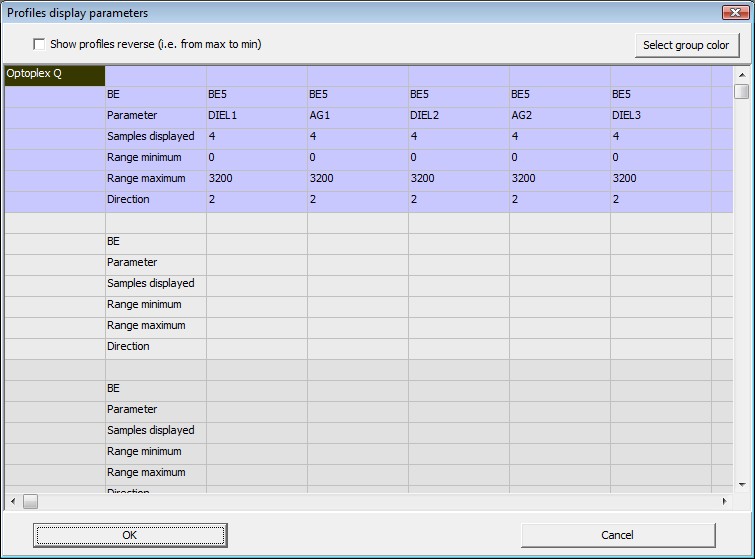Select the AG1 parameter cell

pos(357,116)
